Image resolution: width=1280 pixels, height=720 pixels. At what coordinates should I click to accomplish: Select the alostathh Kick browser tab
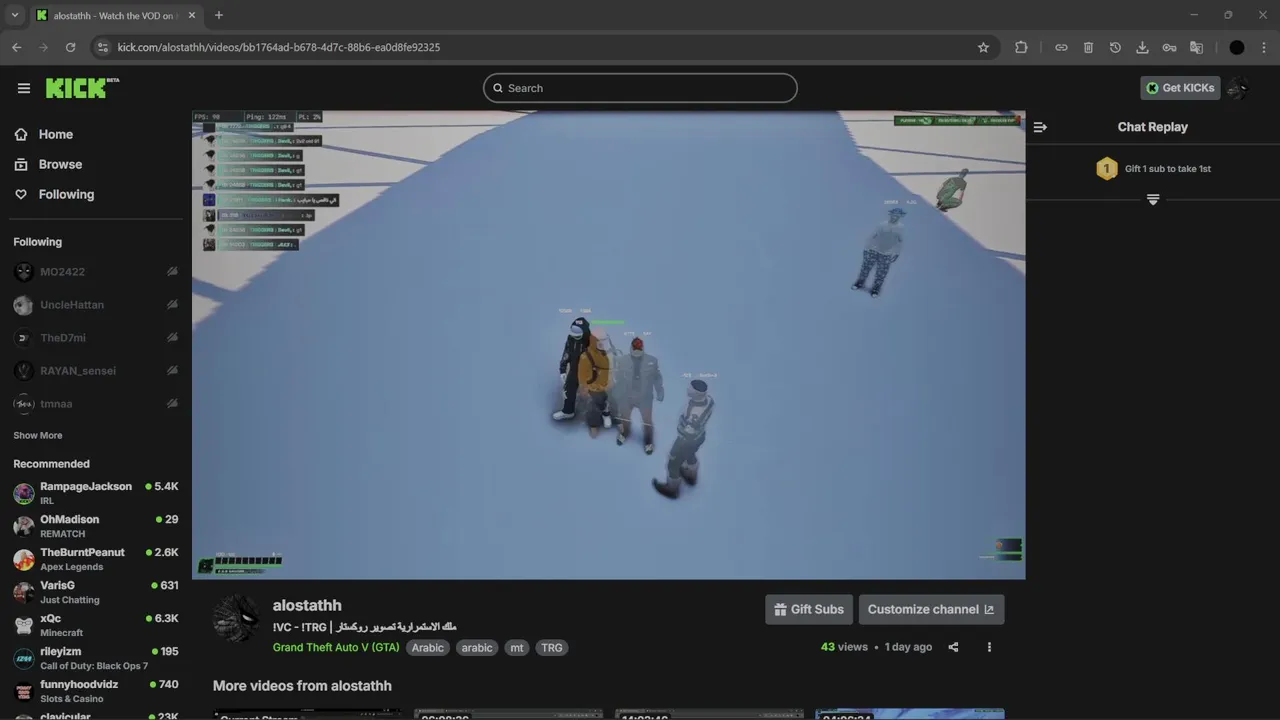[115, 15]
